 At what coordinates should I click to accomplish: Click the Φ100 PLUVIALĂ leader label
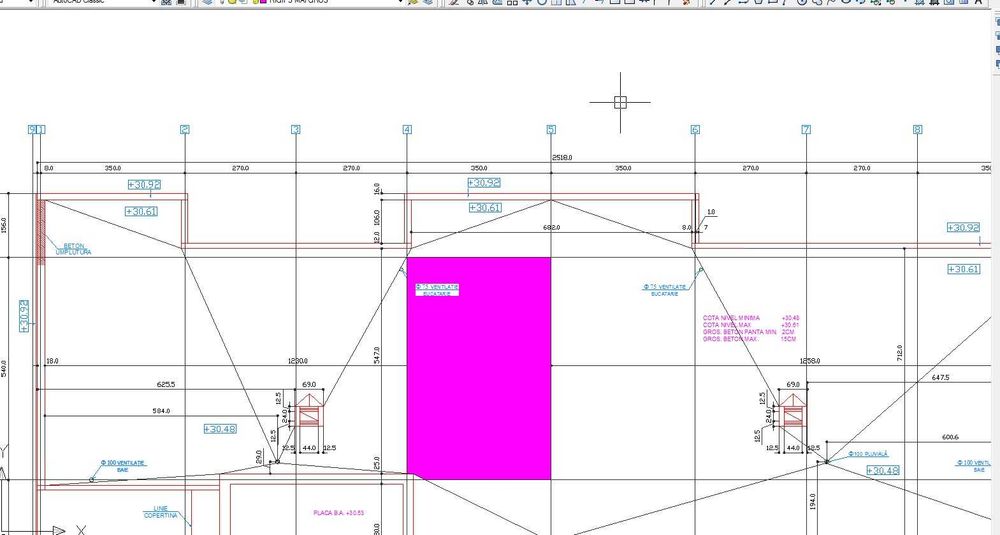pyautogui.click(x=868, y=455)
